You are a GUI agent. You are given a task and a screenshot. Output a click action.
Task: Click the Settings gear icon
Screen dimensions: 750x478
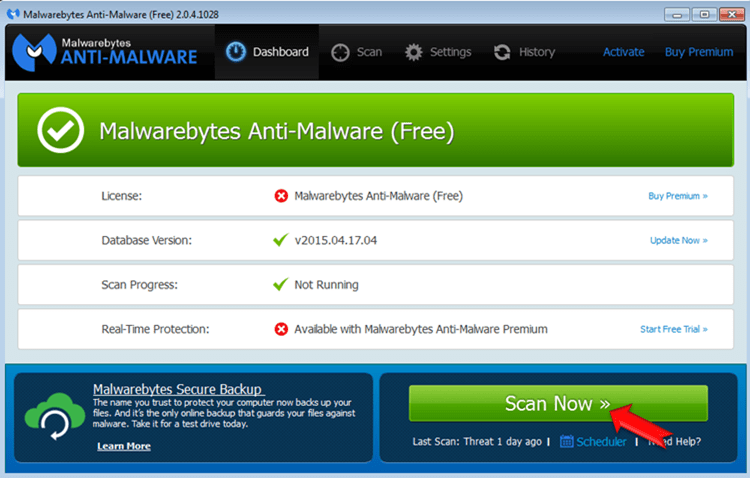(413, 52)
